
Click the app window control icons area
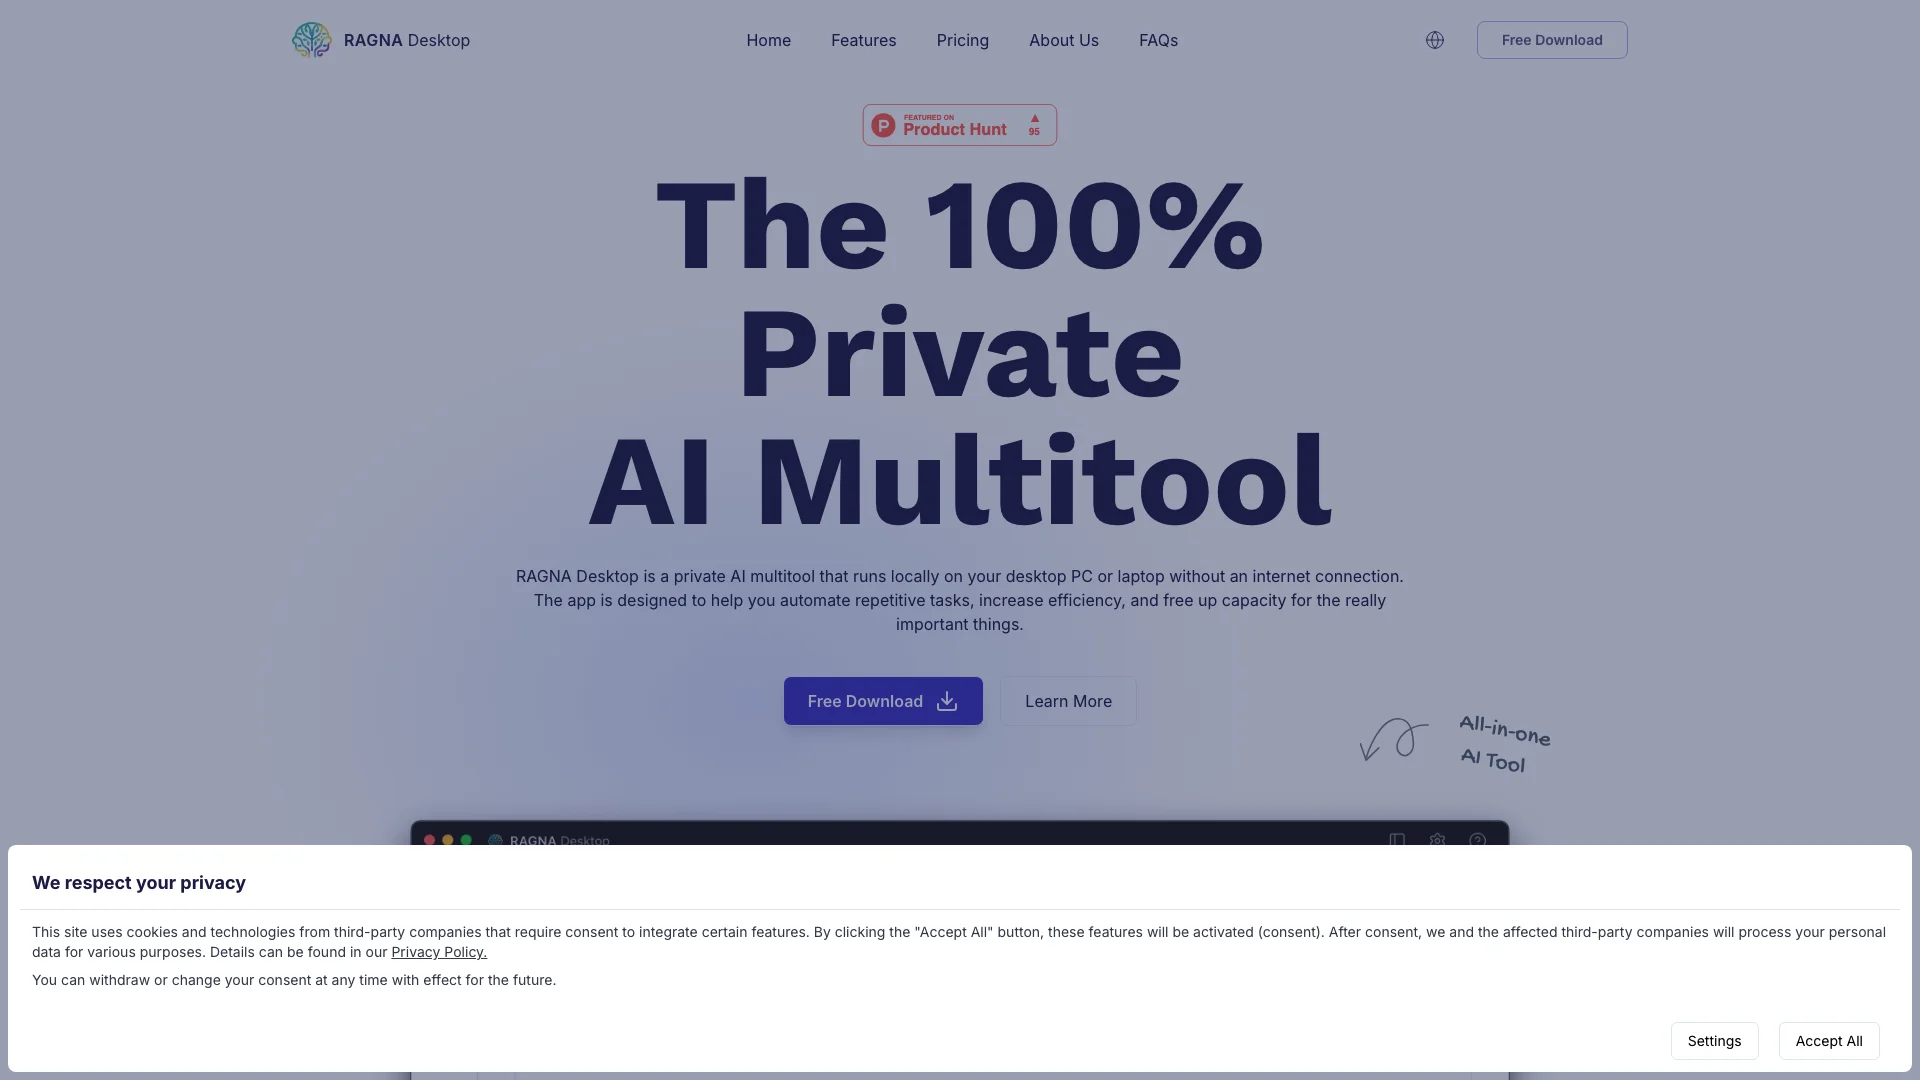point(447,841)
